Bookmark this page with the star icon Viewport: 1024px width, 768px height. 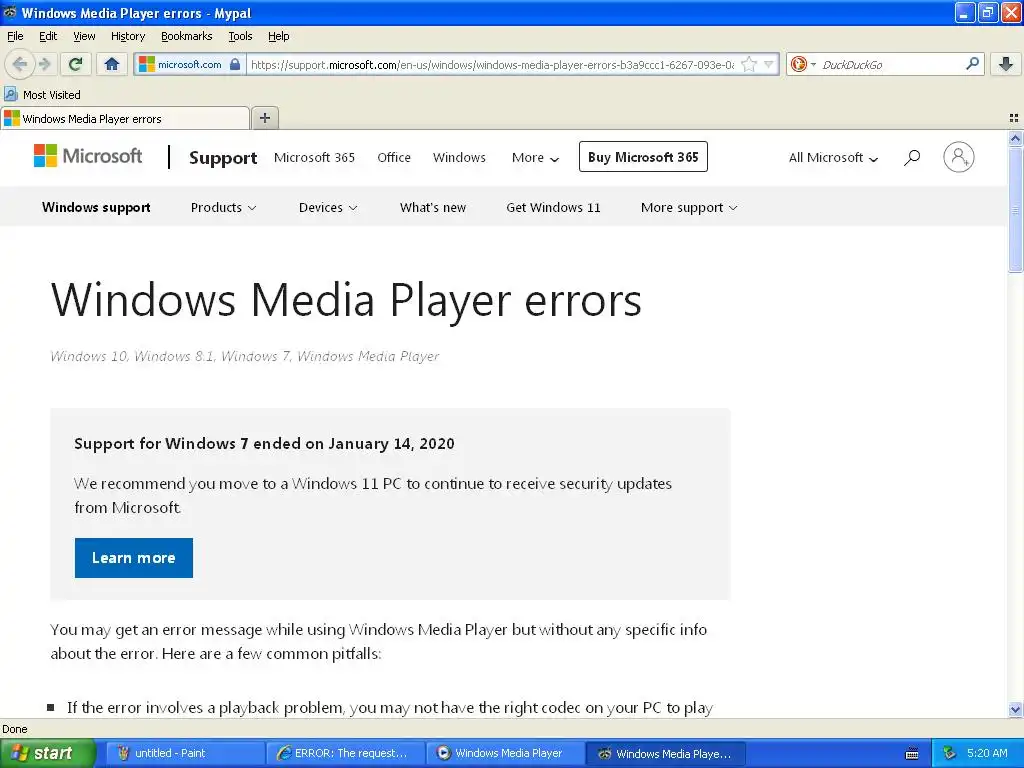pyautogui.click(x=749, y=64)
